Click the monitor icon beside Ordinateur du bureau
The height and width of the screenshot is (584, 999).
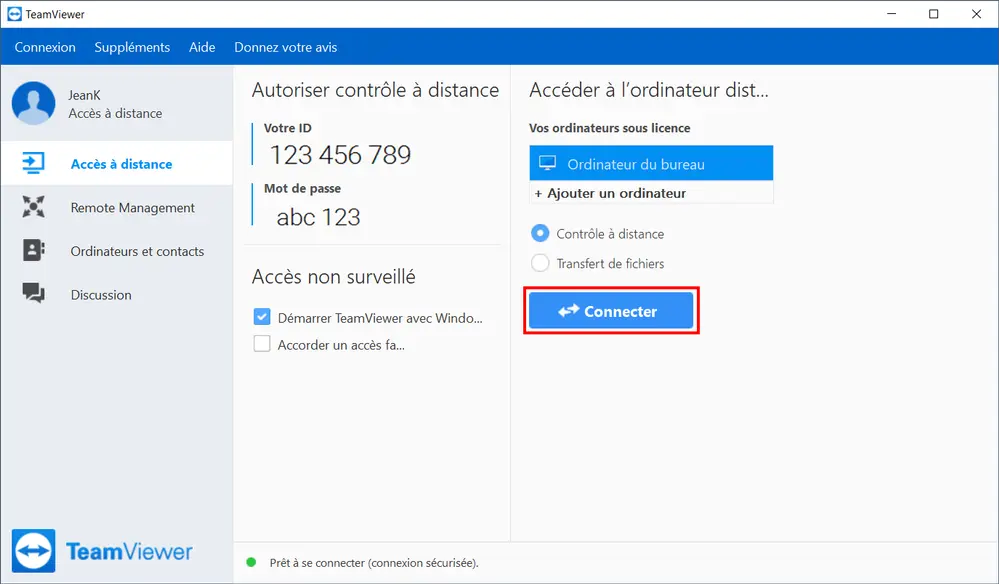(547, 163)
